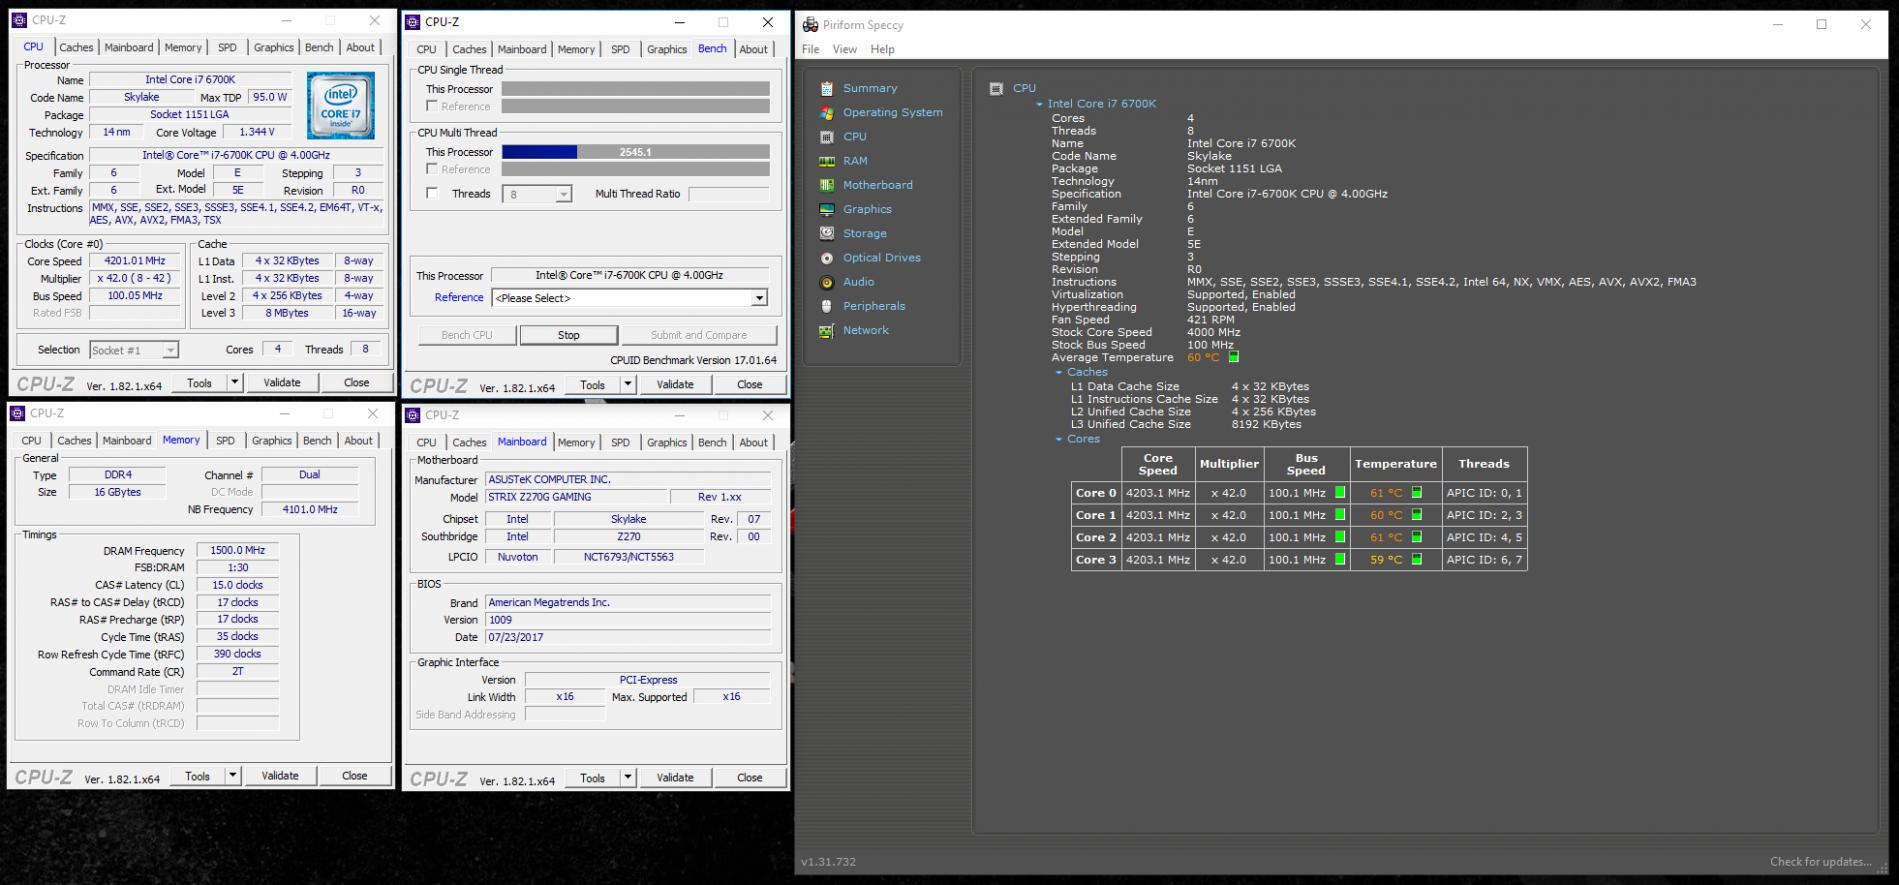Toggle the Threads checkbox in Bench window
The width and height of the screenshot is (1899, 885).
432,193
